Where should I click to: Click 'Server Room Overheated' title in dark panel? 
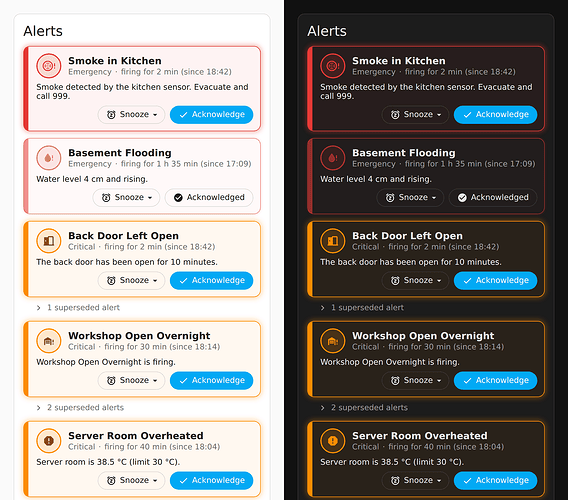coord(420,436)
